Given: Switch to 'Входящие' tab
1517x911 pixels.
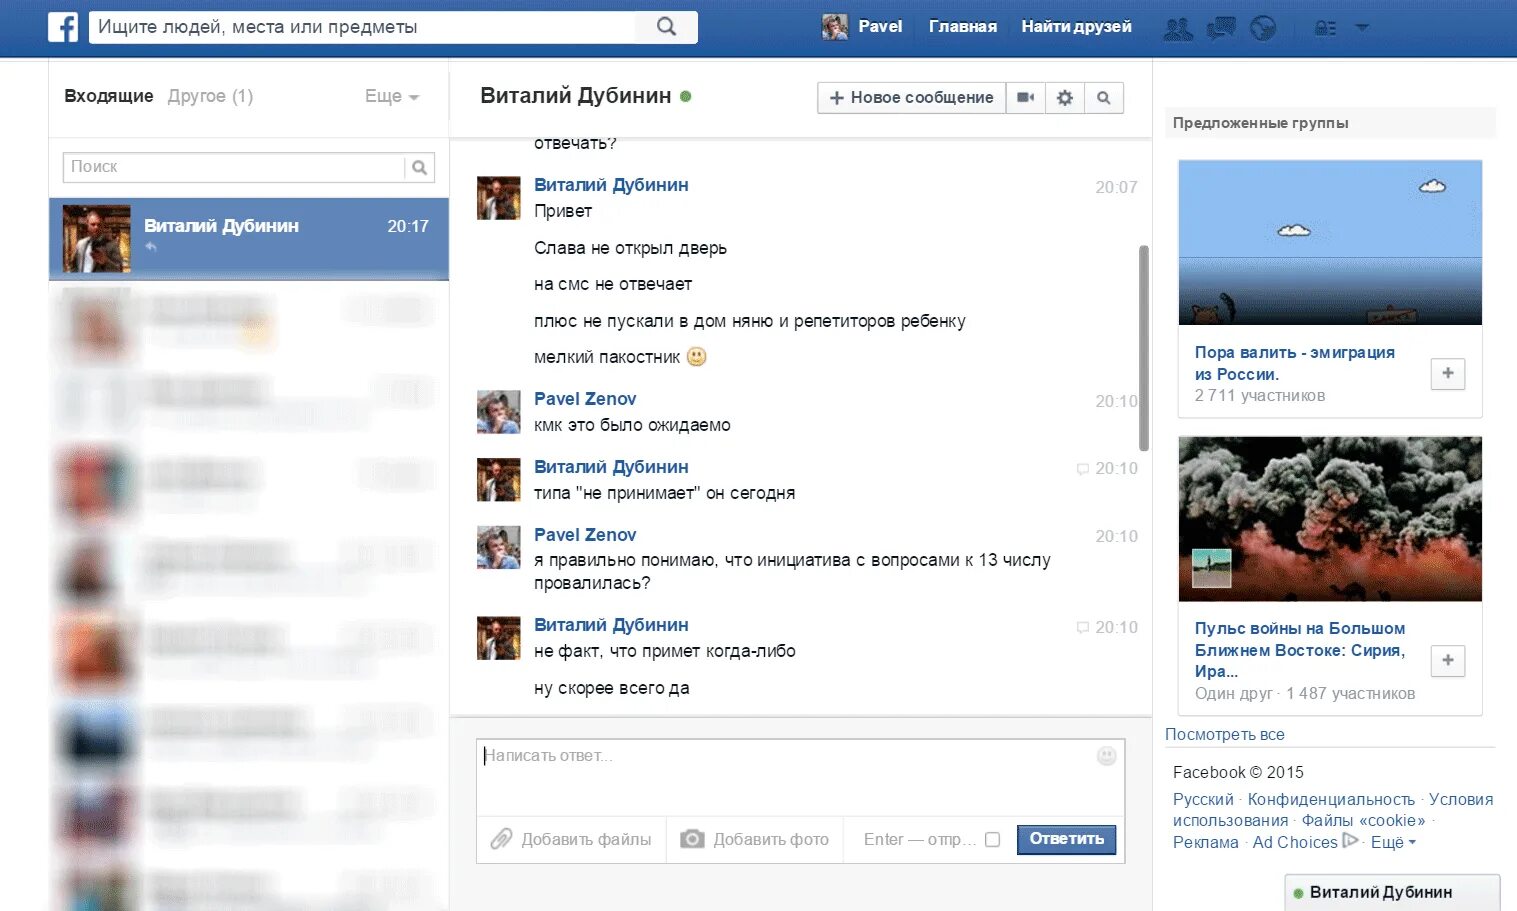Looking at the screenshot, I should pyautogui.click(x=109, y=96).
